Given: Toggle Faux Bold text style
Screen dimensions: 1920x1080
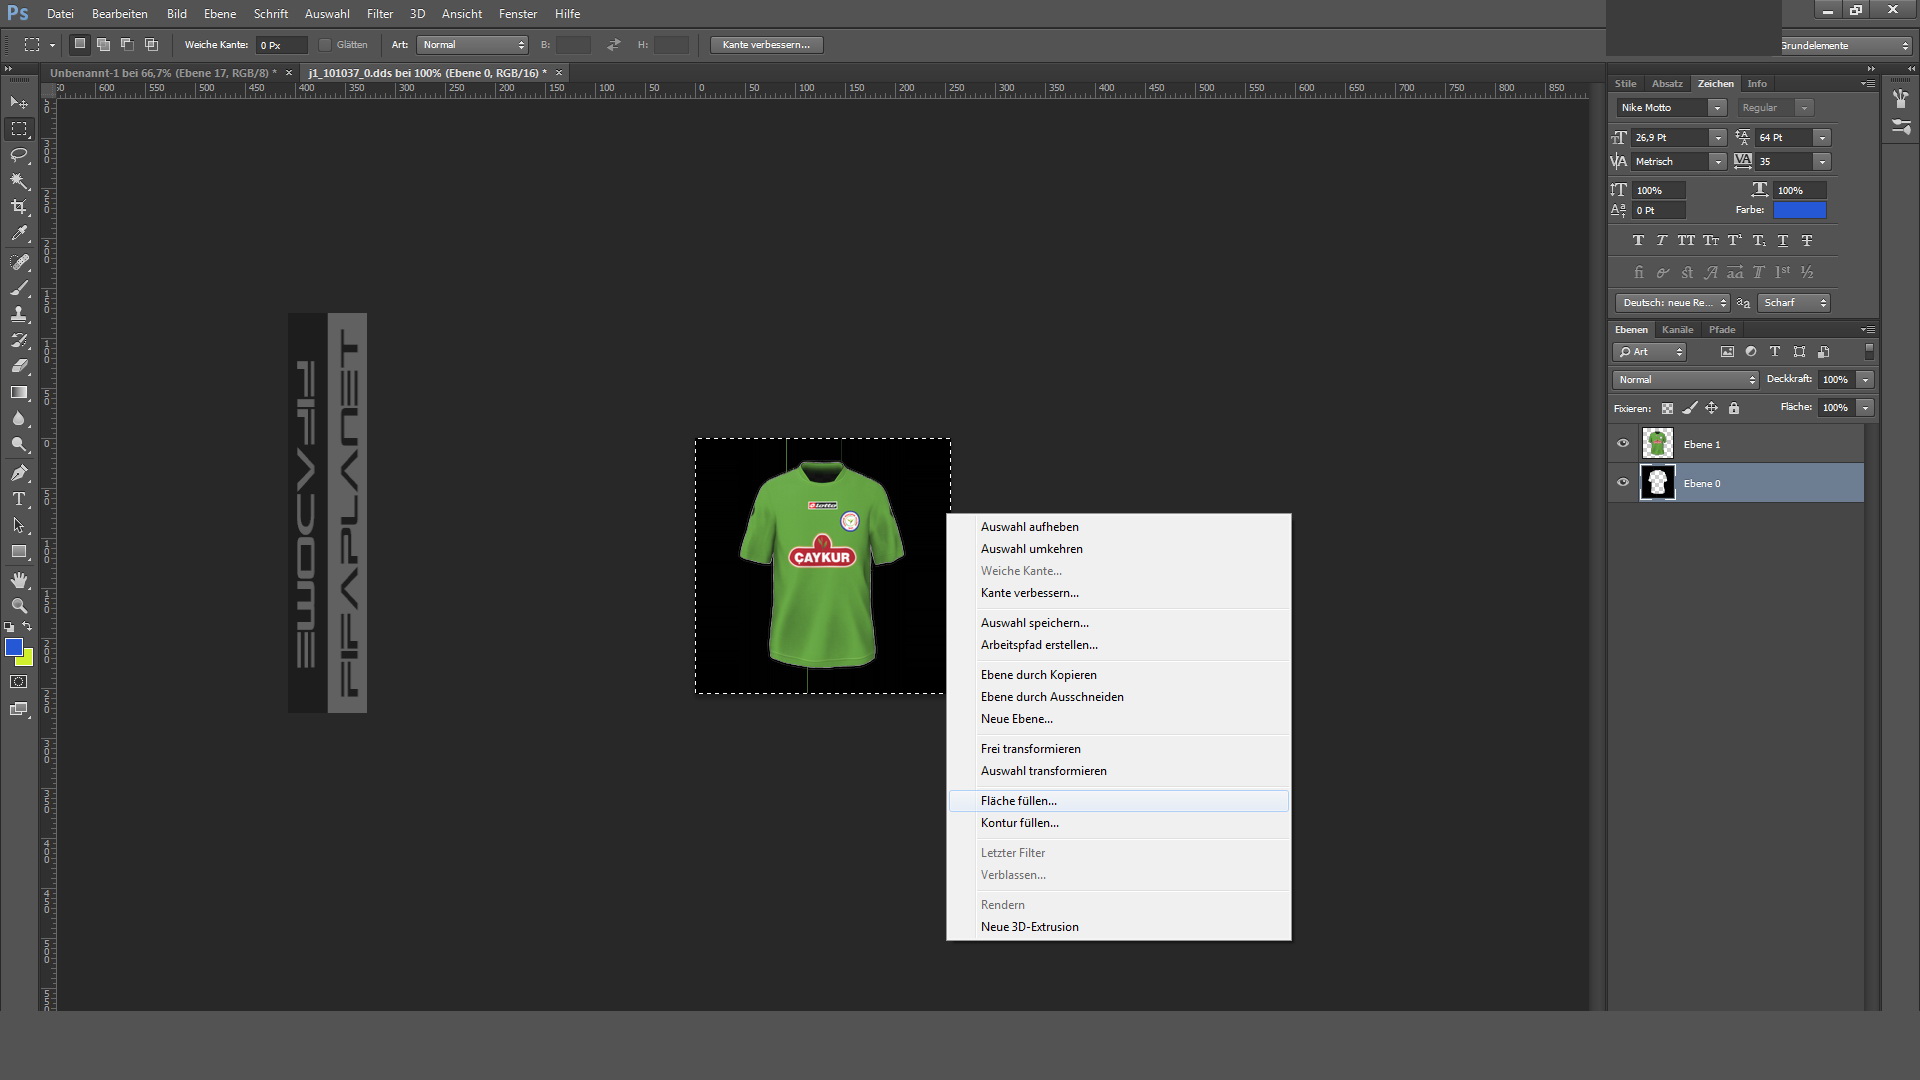Looking at the screenshot, I should (1638, 241).
